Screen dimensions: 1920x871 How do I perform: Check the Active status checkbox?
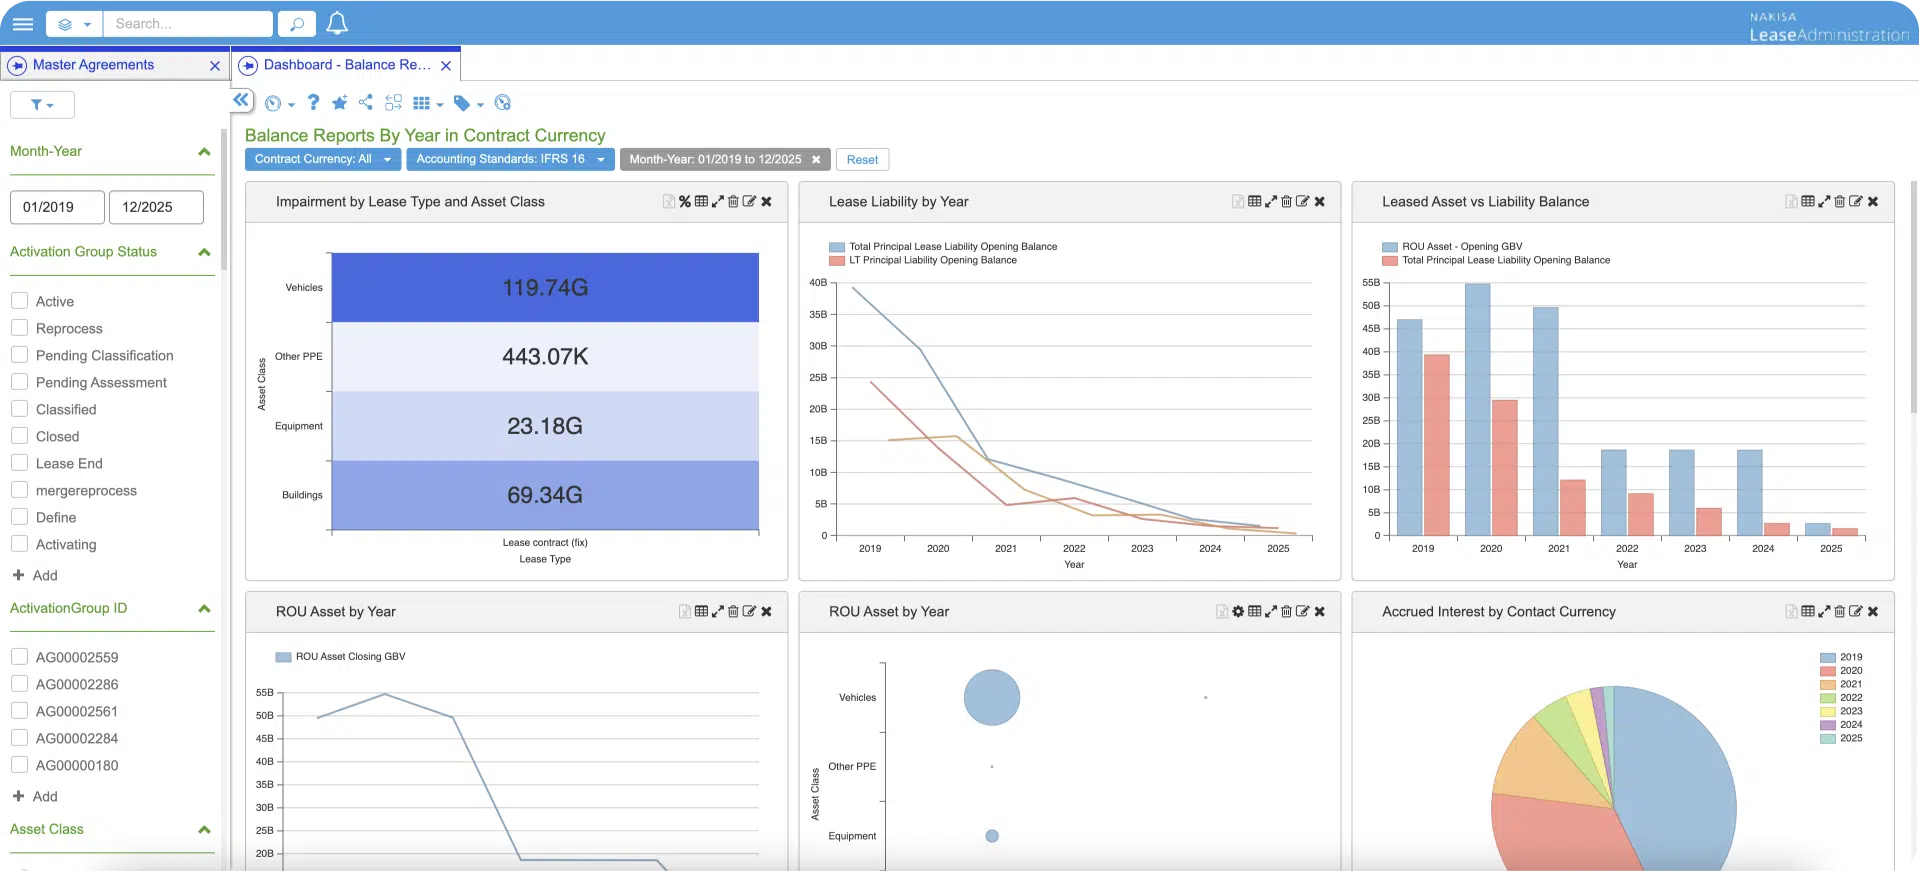pos(19,301)
